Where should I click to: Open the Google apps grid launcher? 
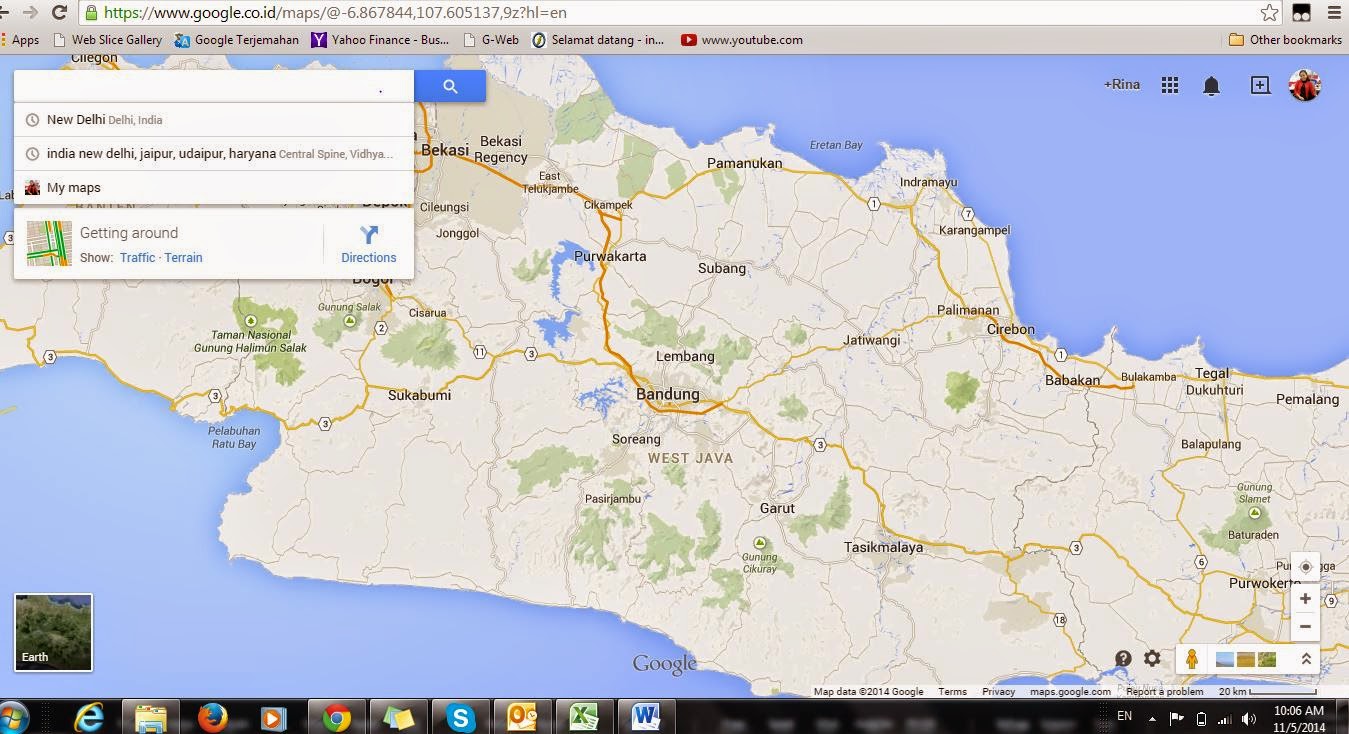(x=1169, y=85)
